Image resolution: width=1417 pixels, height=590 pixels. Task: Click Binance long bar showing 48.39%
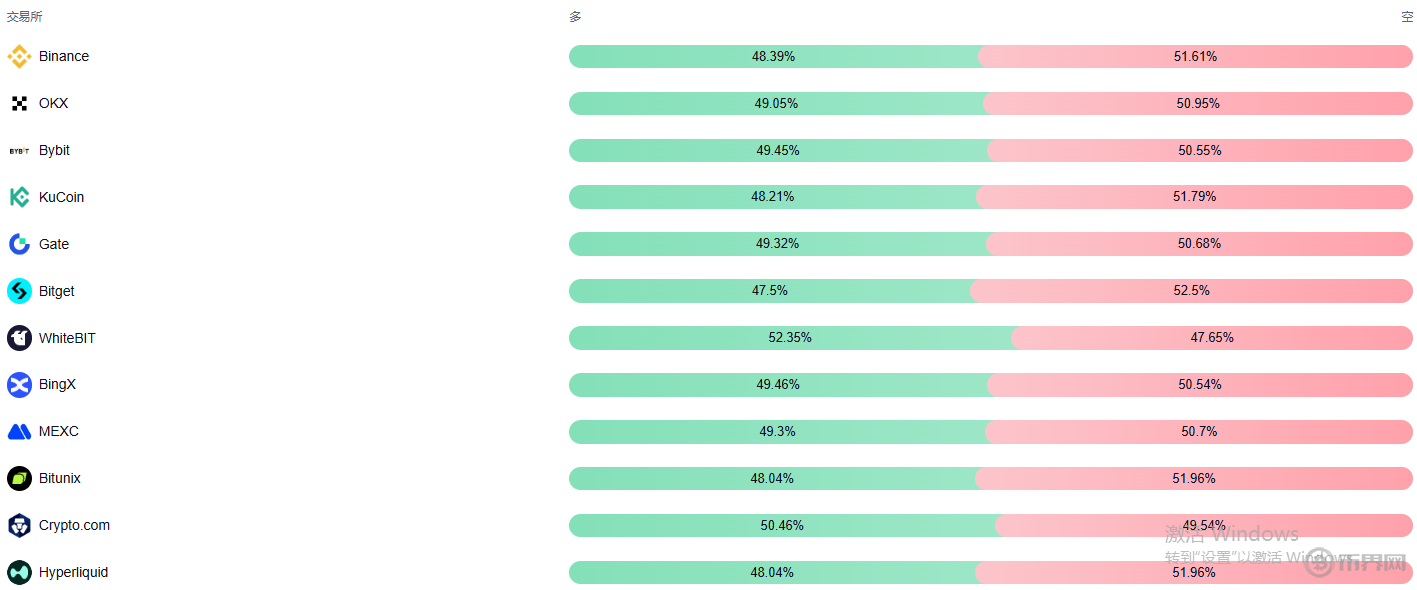(773, 57)
